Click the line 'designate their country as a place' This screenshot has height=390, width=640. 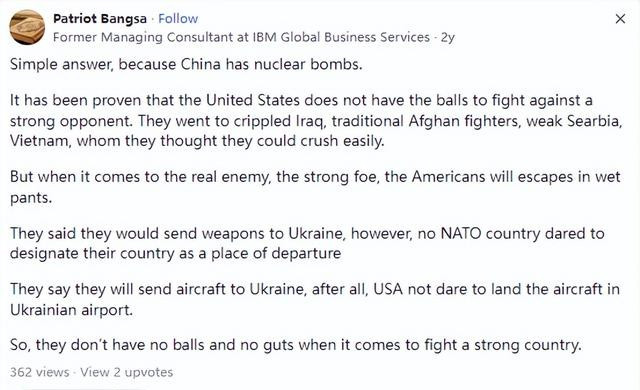(x=176, y=253)
